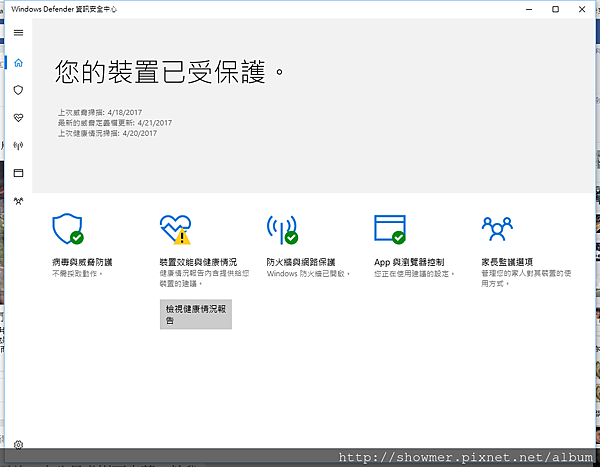The width and height of the screenshot is (600, 467).
Task: Click browser window icon with green check
Action: pos(390,229)
